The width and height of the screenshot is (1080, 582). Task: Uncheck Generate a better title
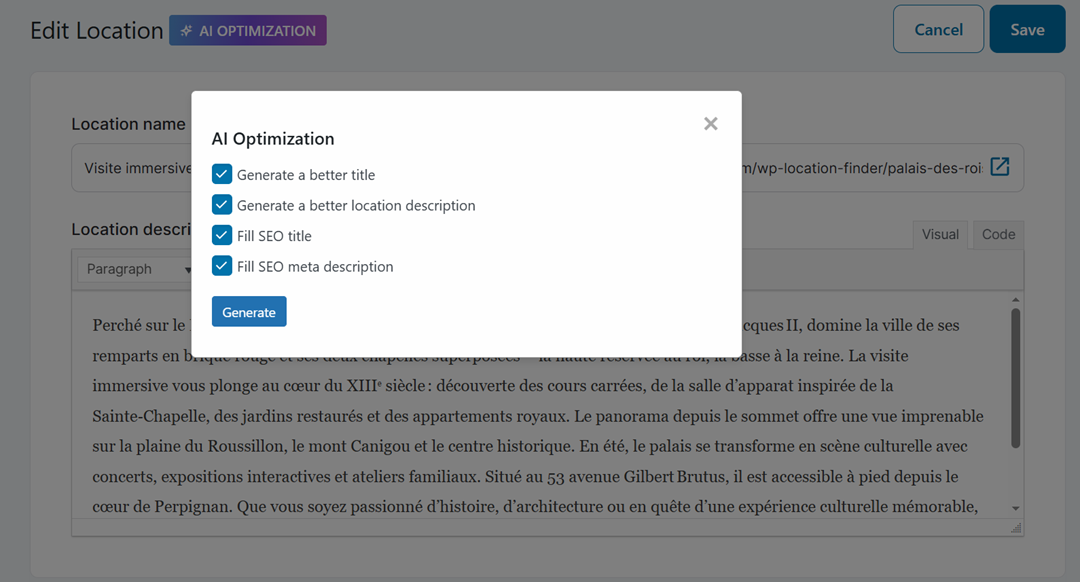click(222, 173)
